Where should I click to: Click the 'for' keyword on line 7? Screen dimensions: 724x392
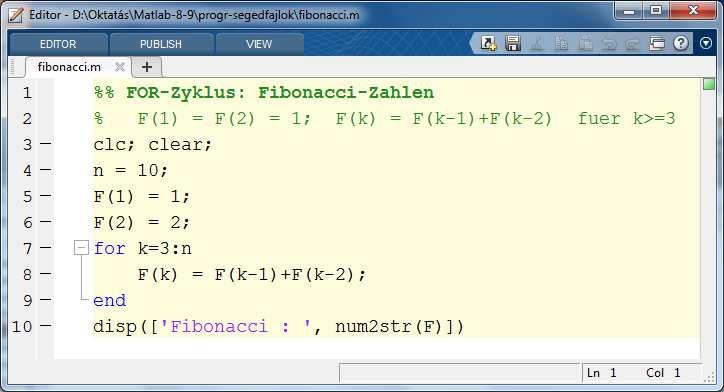point(109,248)
